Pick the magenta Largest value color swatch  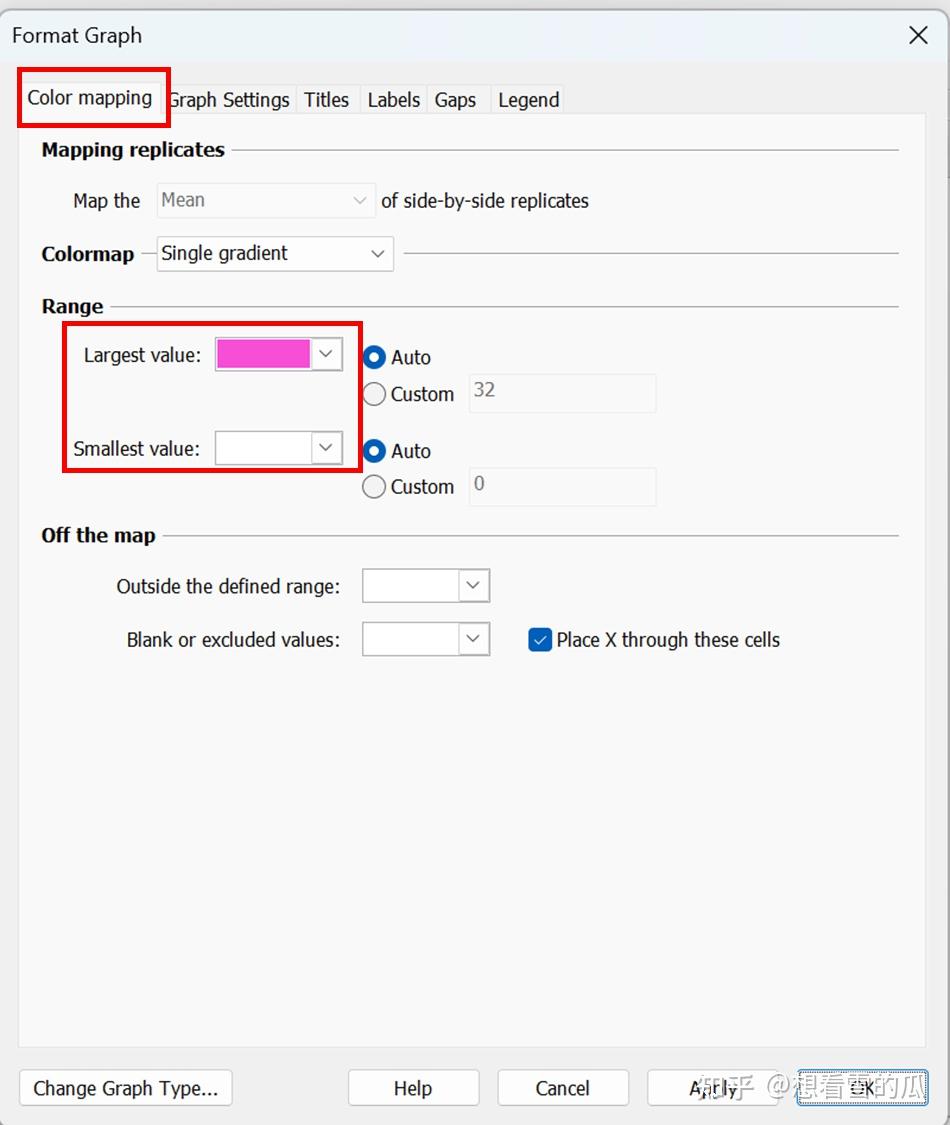point(278,354)
